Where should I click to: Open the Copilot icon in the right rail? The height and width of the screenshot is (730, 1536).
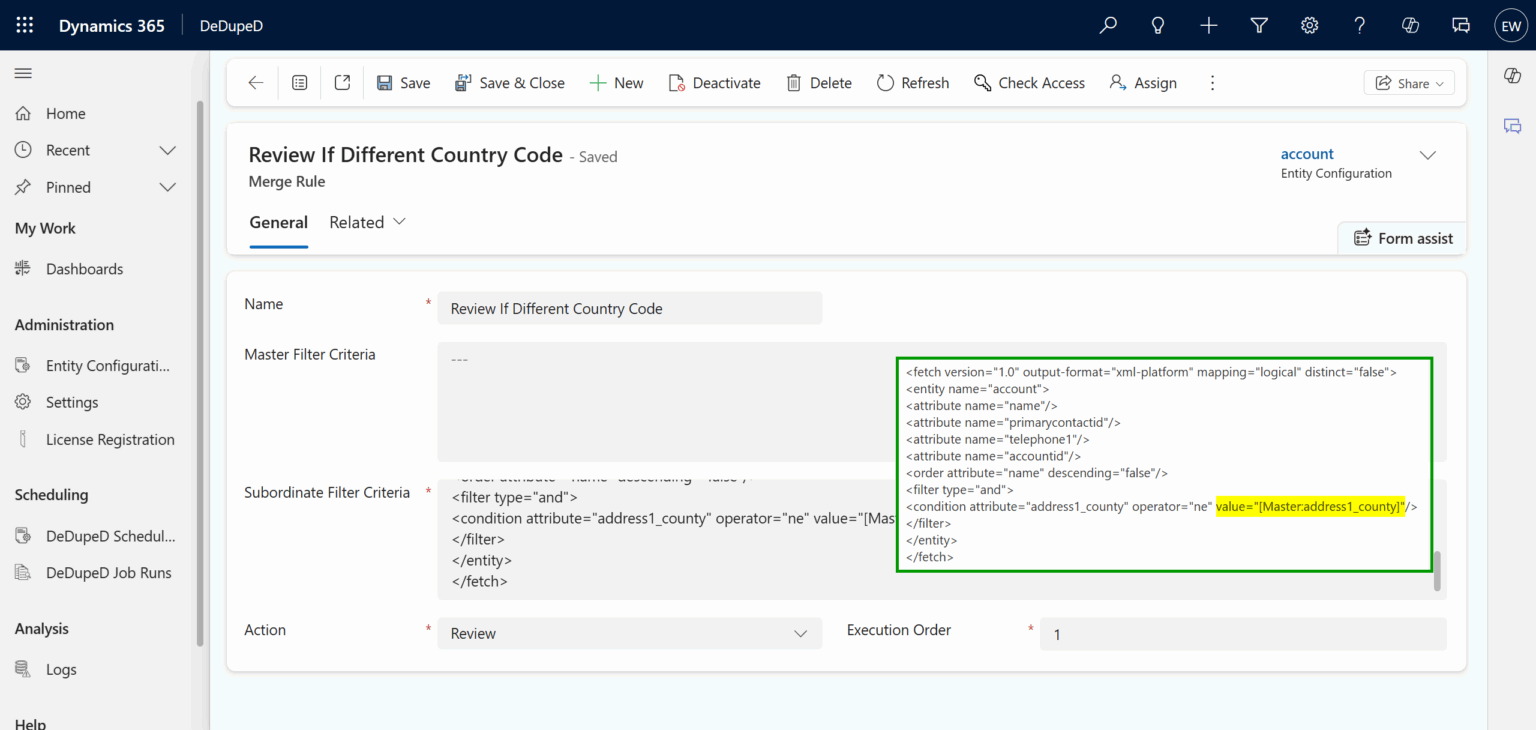click(x=1511, y=74)
